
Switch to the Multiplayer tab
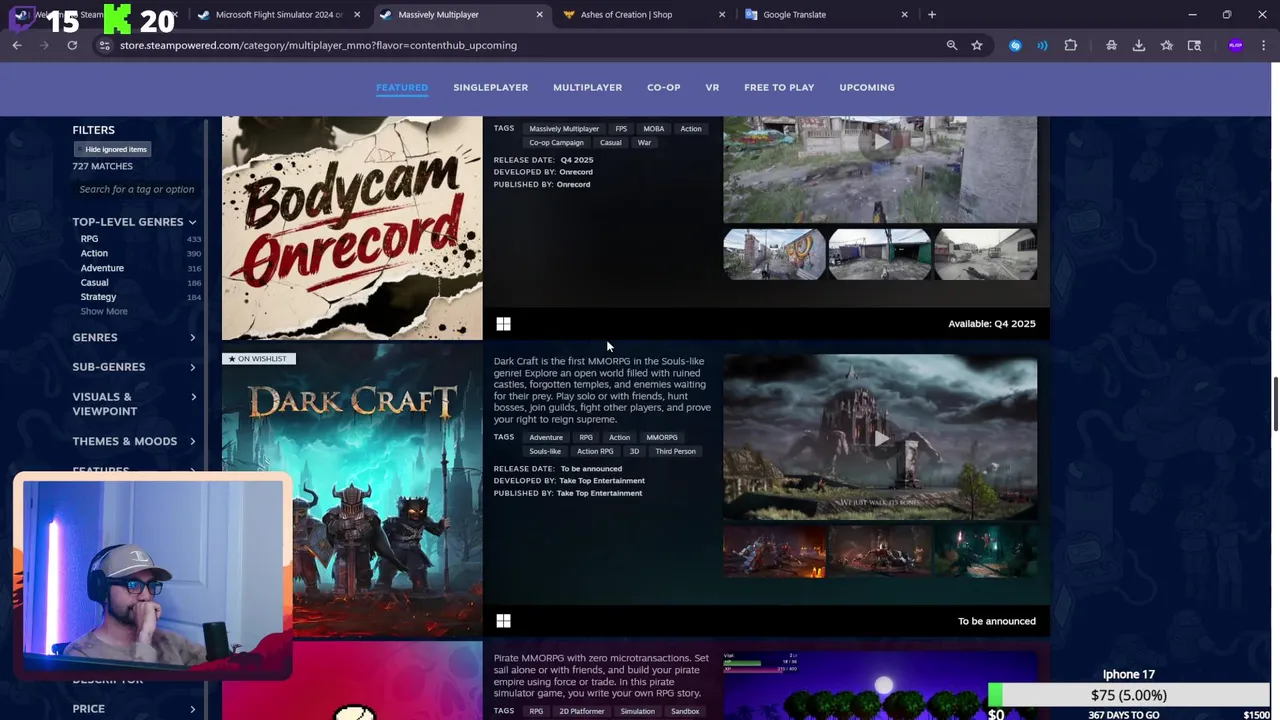click(587, 87)
